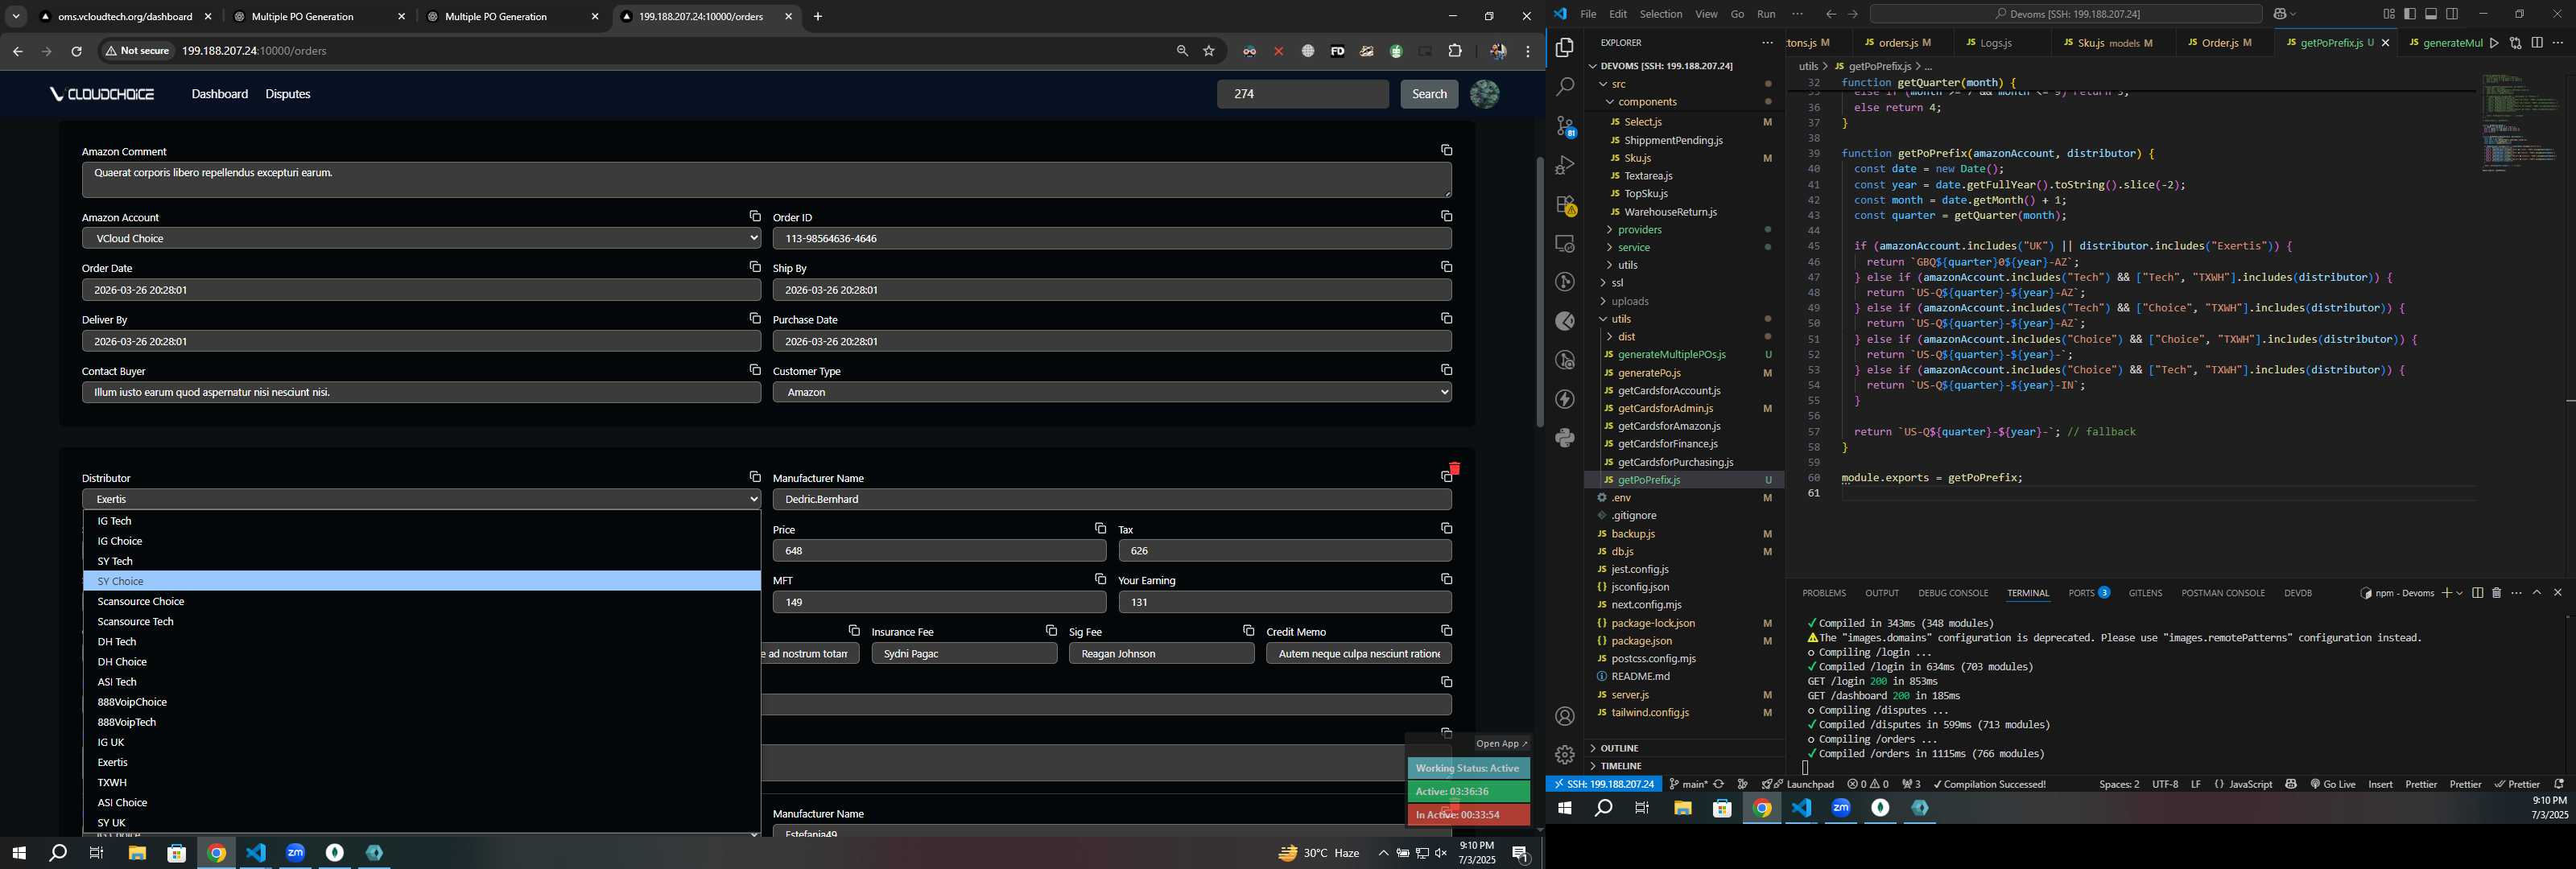The image size is (2576, 869).
Task: Click the user avatar in CloudChoice header
Action: coord(1484,94)
